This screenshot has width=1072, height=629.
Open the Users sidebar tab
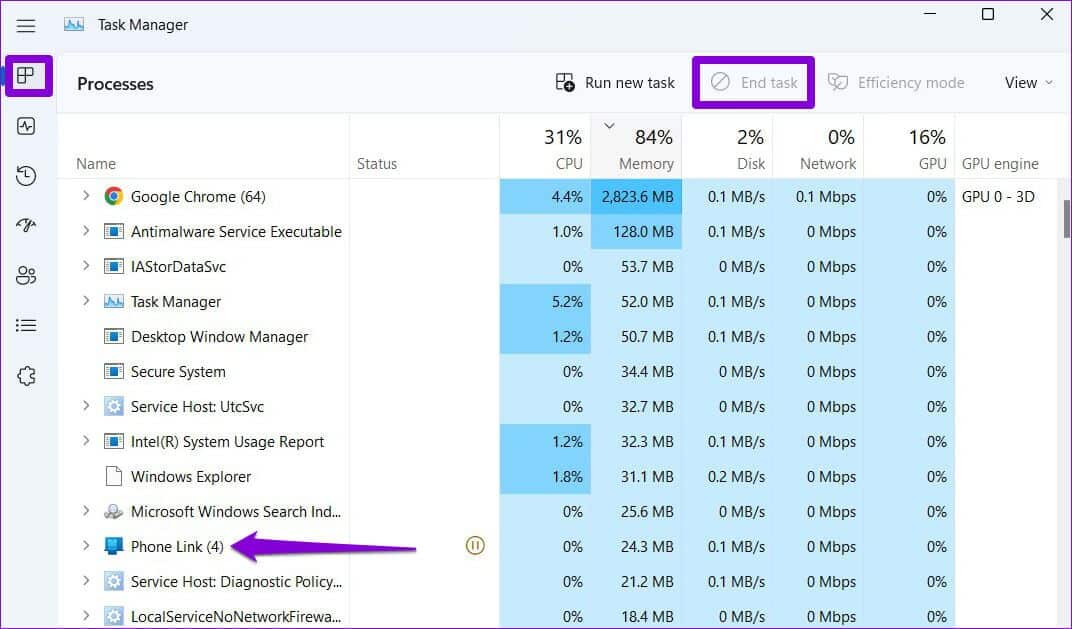pos(26,276)
